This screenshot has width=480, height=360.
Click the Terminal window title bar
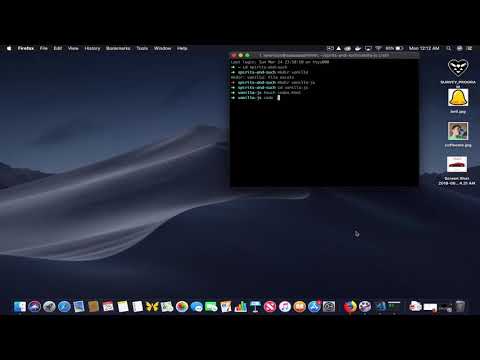(x=324, y=56)
